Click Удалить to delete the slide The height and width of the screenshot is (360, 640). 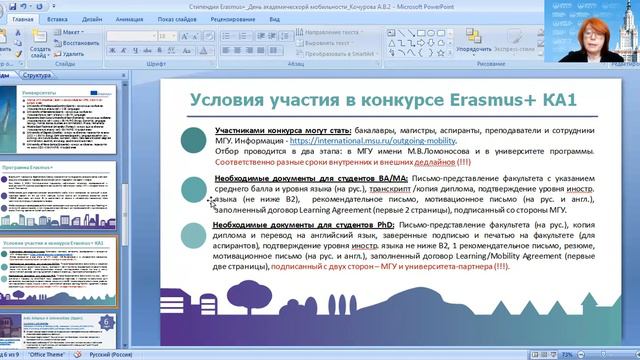(69, 54)
